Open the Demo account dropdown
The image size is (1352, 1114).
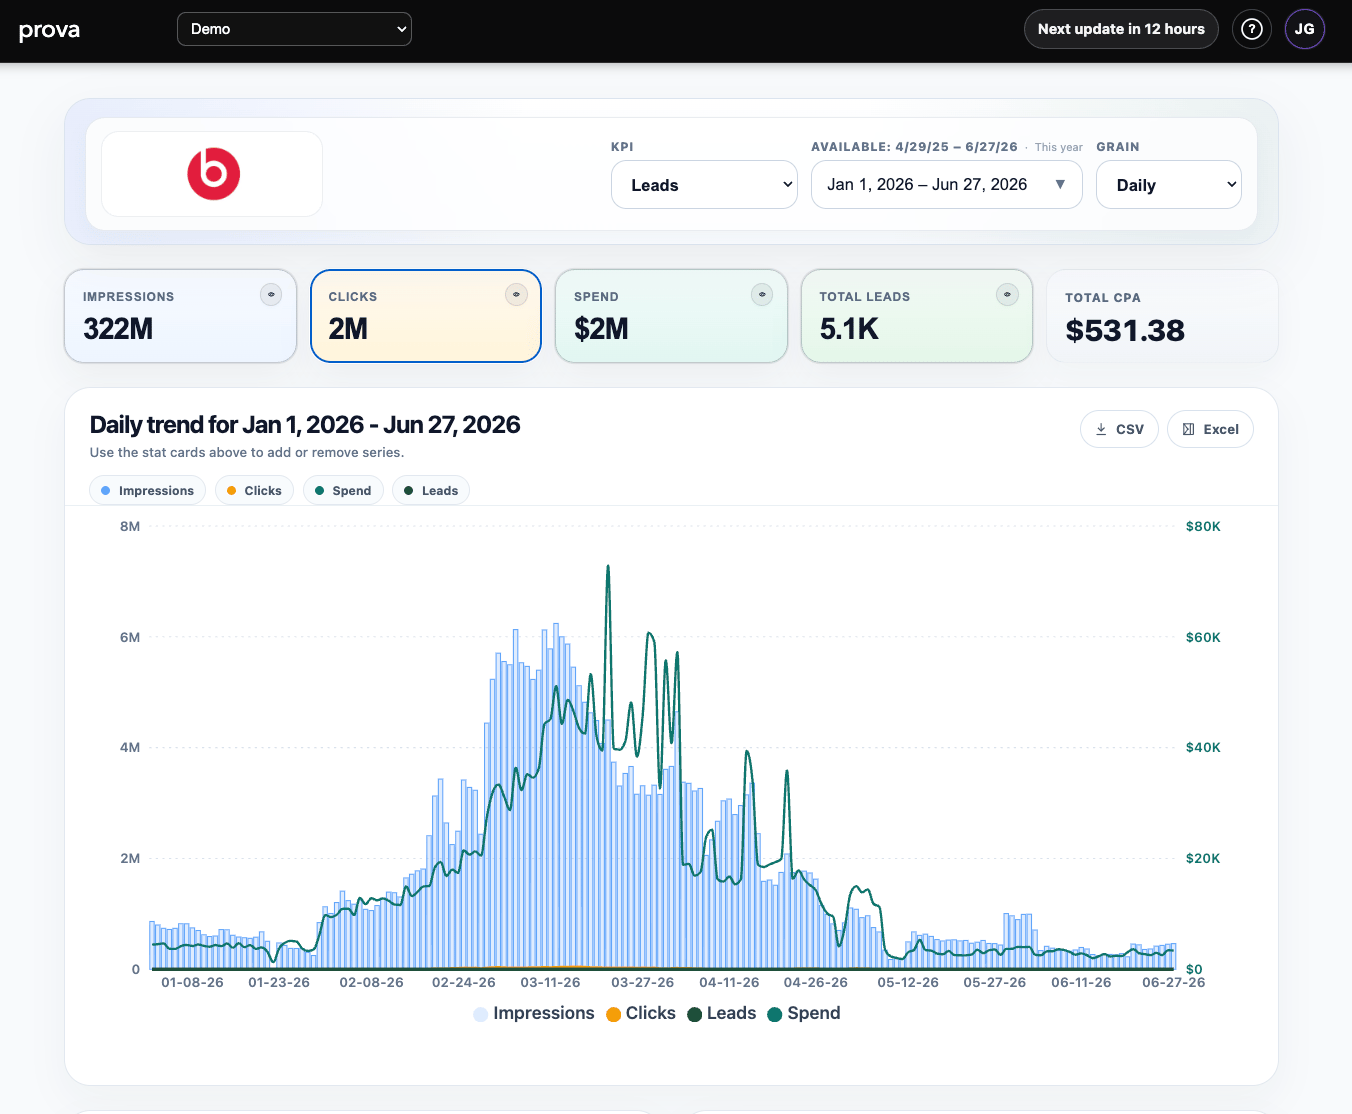[x=294, y=29]
